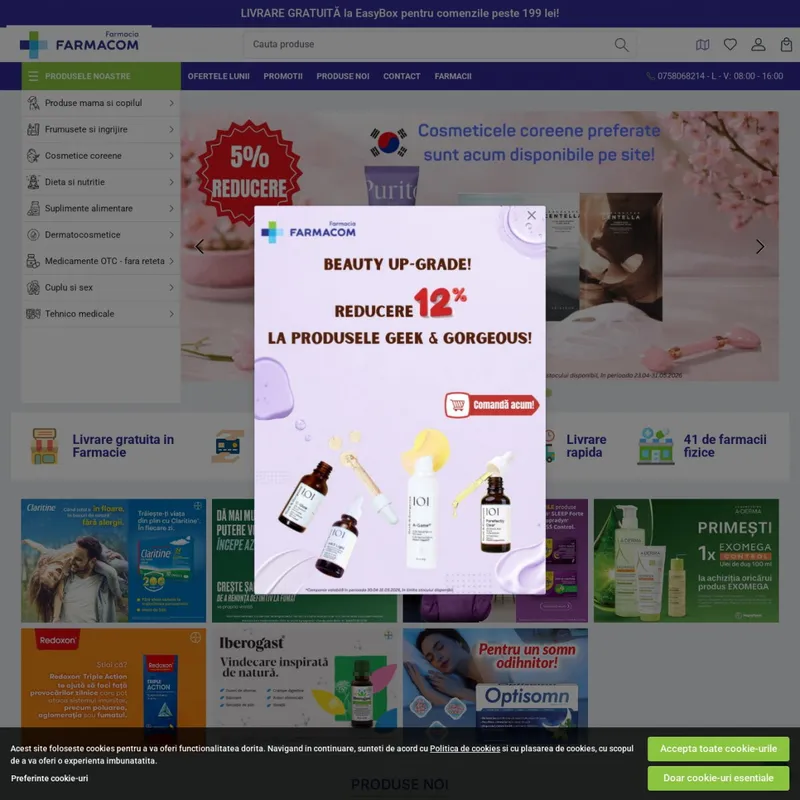Click the Cosmetice coreene category label

(83, 156)
